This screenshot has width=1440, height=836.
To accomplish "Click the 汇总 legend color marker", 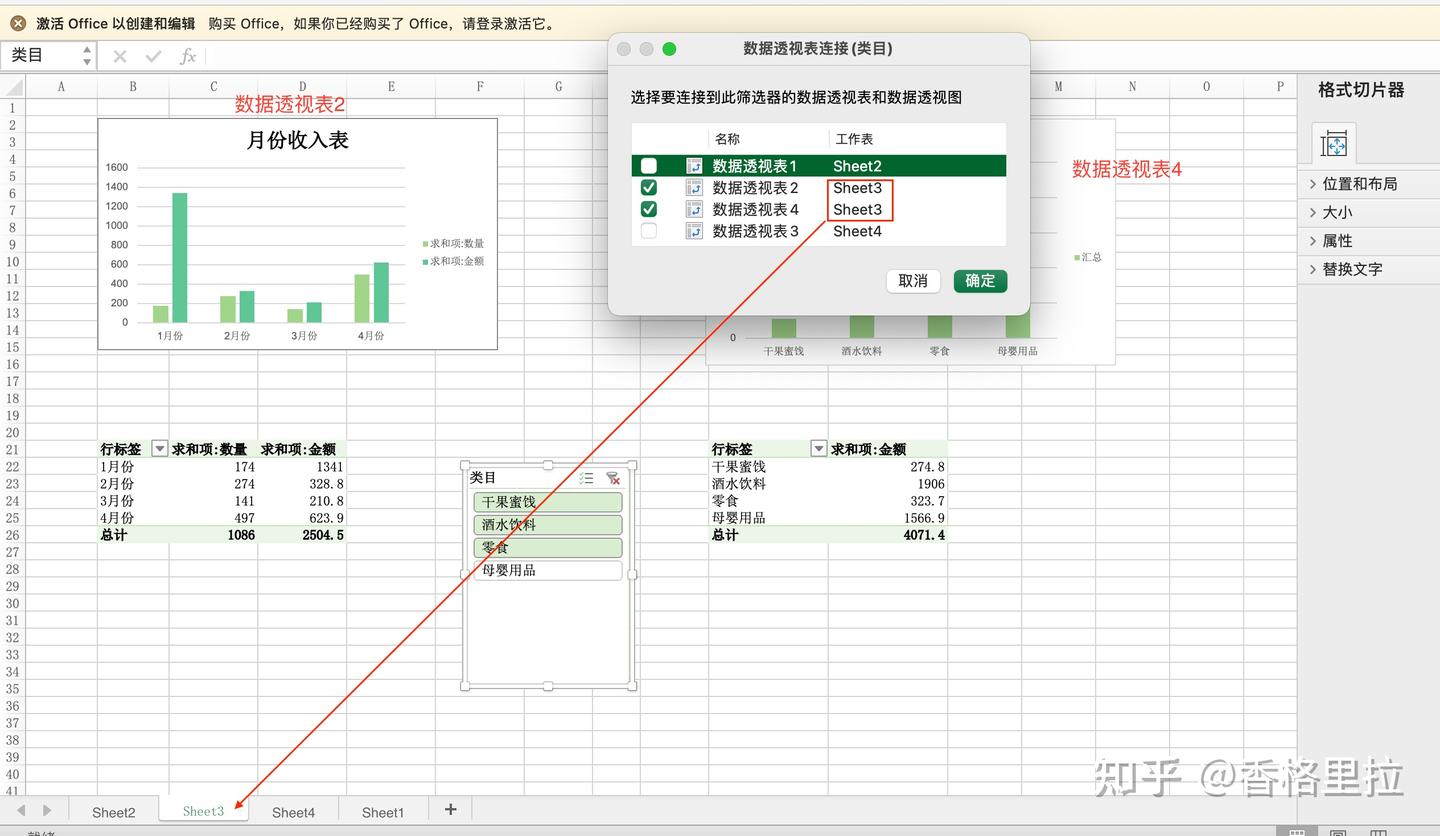I will click(x=1077, y=258).
